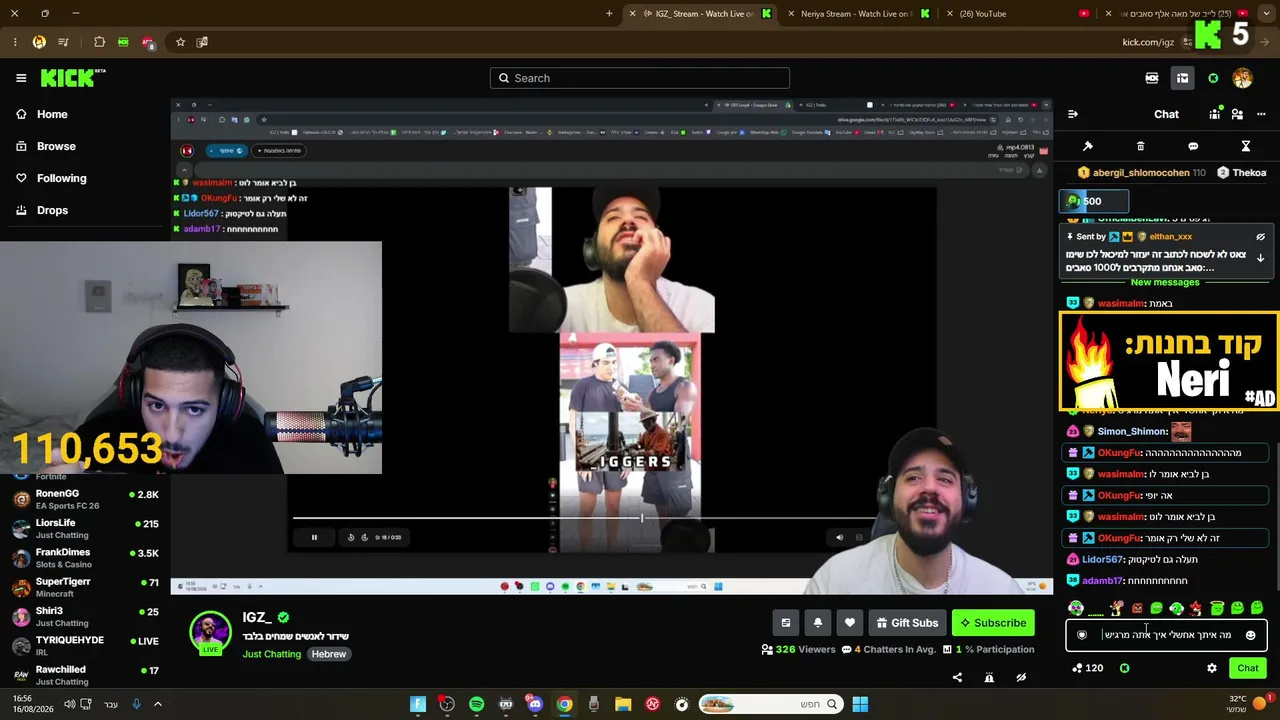Screen dimensions: 1280x720
Task: Toggle follow heart for IGZ_
Action: [850, 623]
